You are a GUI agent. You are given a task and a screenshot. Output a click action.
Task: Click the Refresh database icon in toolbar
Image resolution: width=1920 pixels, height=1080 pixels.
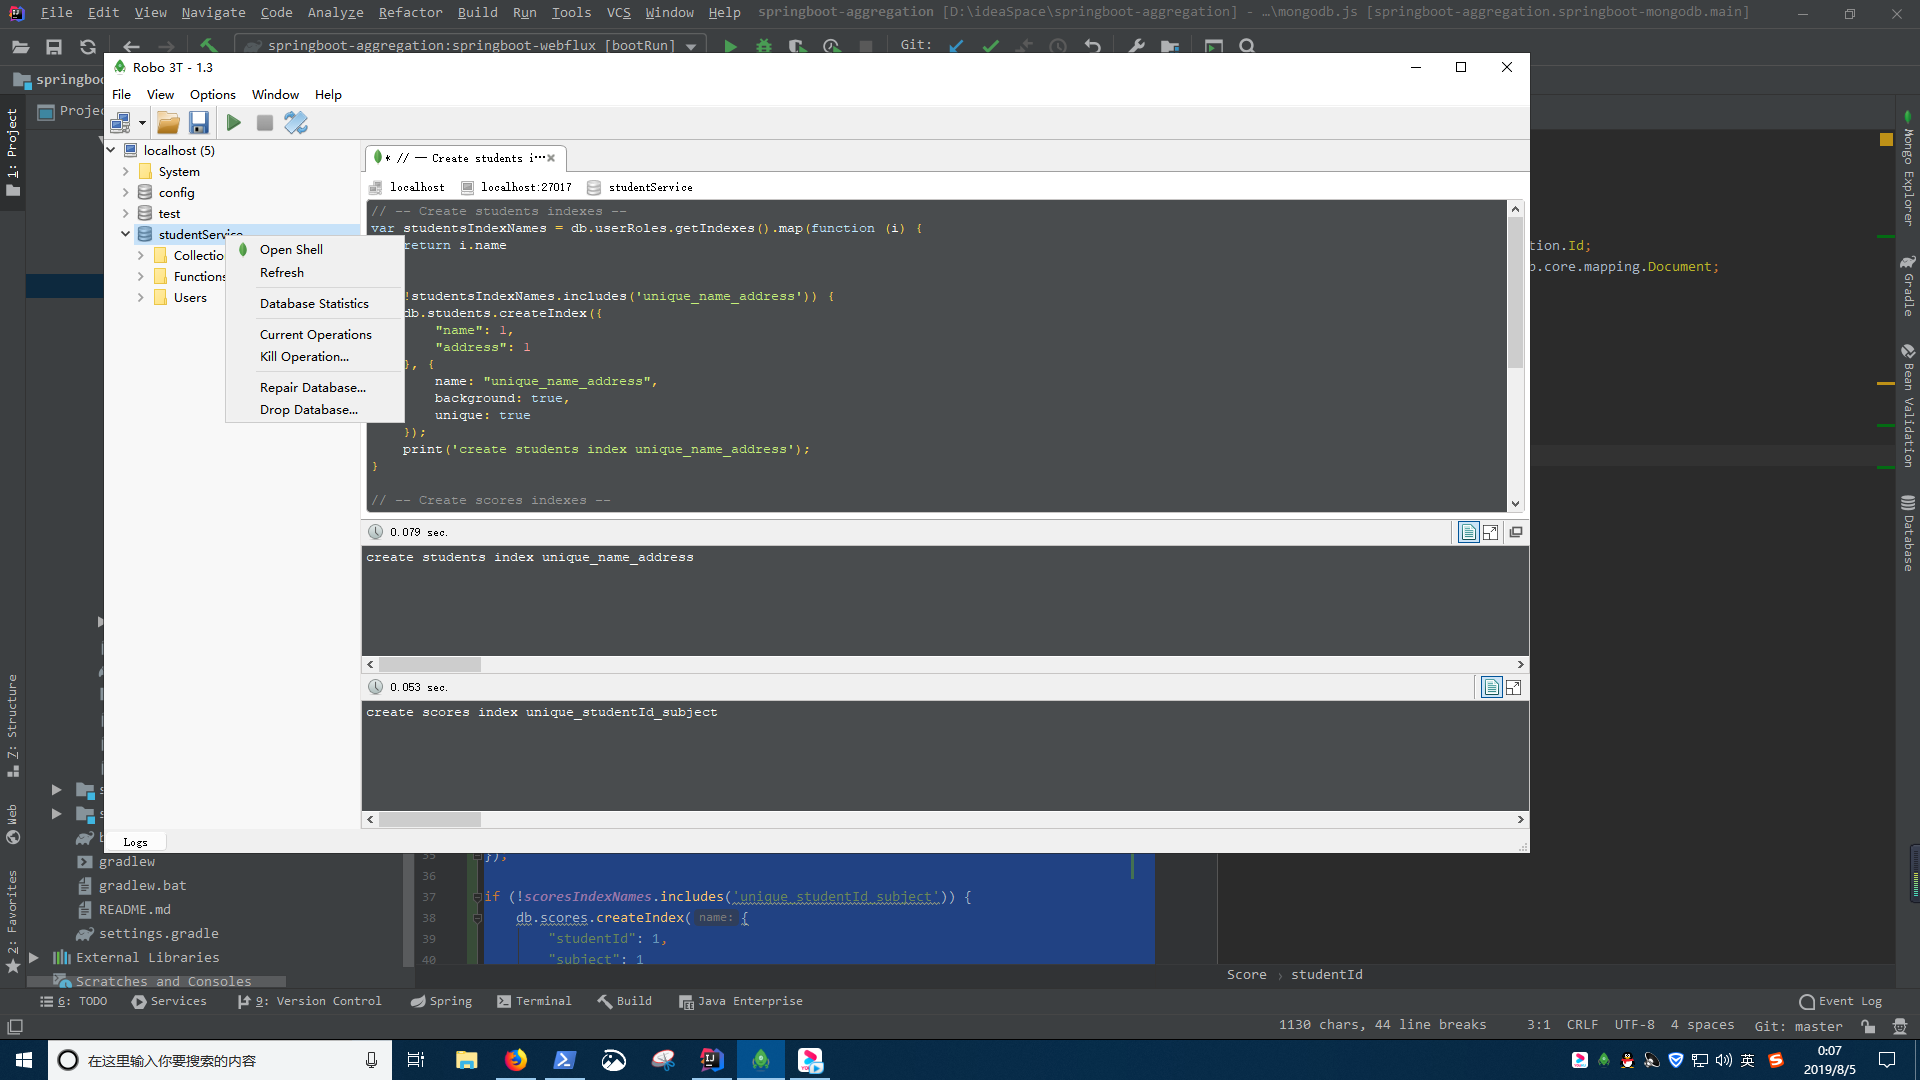click(x=297, y=121)
